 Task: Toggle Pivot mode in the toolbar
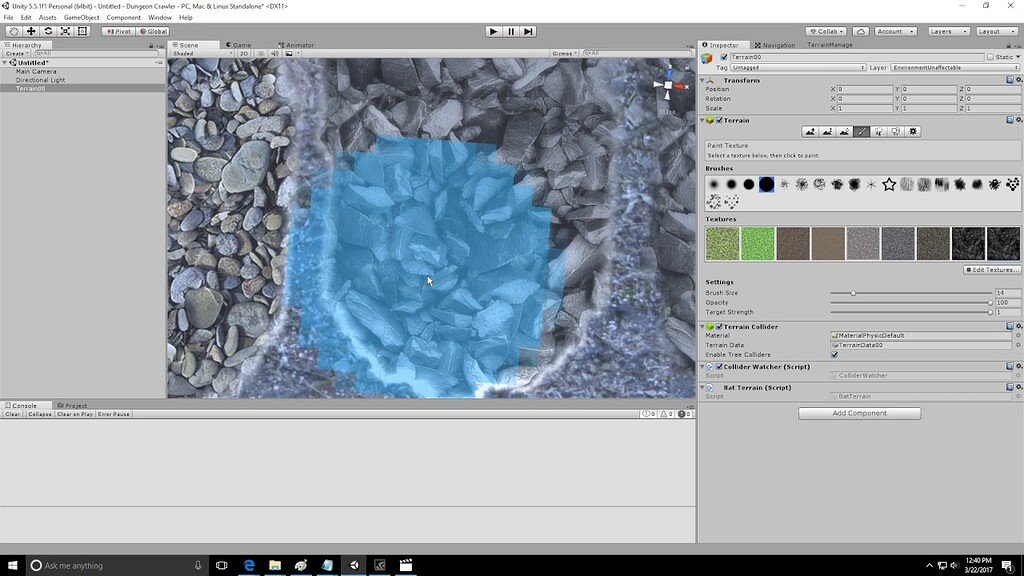pos(119,31)
